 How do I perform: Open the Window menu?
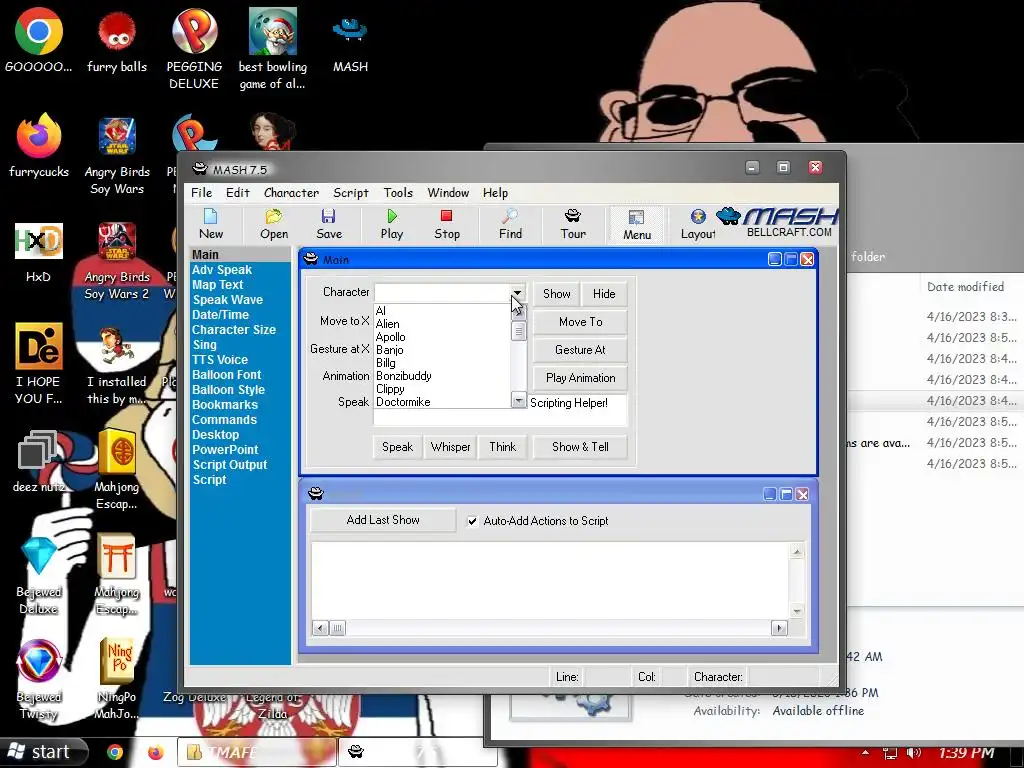(448, 193)
